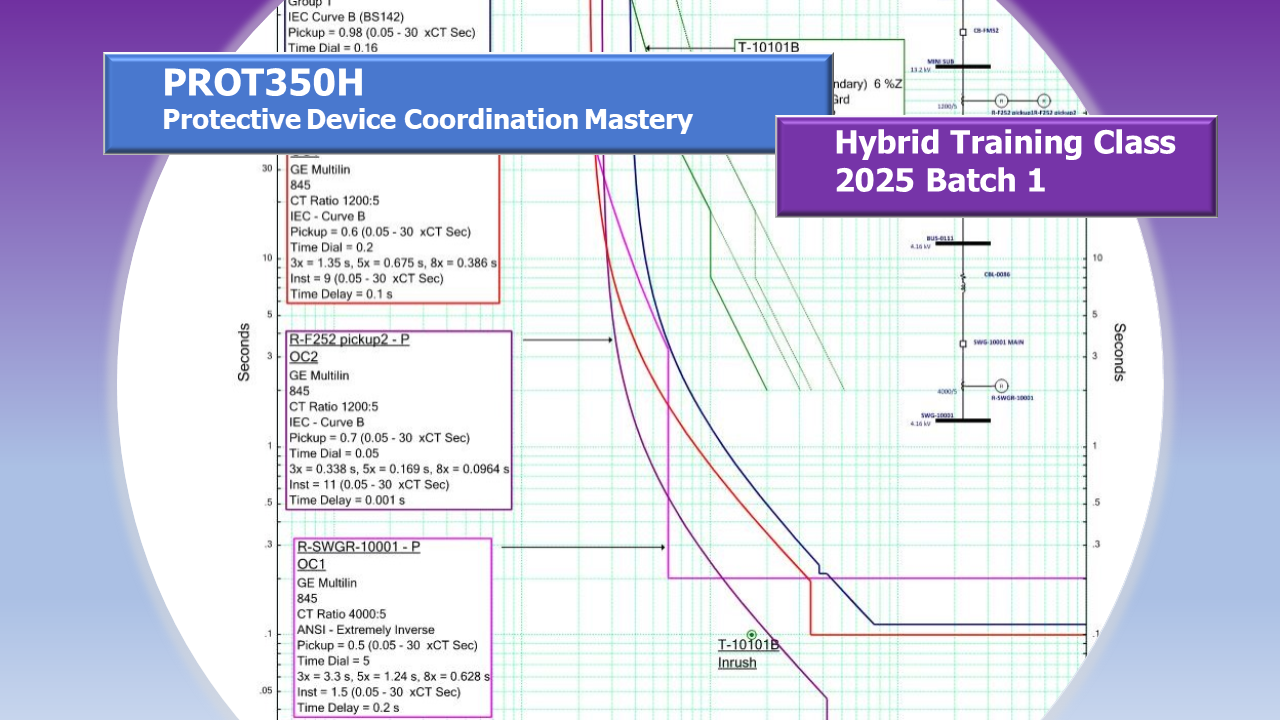Click the BUS-0111 bus bar
Image resolution: width=1280 pixels, height=720 pixels.
point(961,243)
